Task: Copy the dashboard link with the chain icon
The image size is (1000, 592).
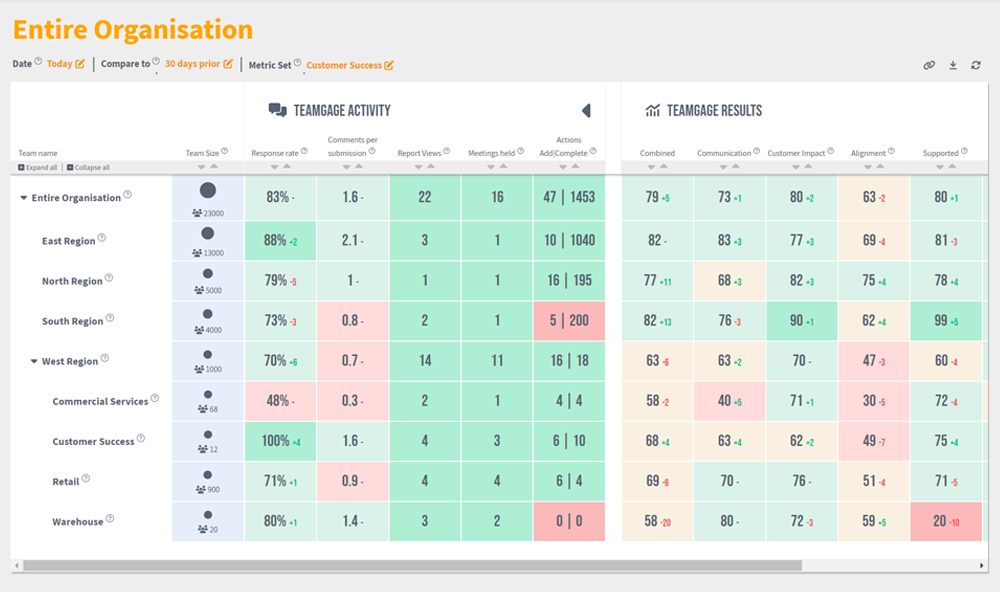Action: point(929,65)
